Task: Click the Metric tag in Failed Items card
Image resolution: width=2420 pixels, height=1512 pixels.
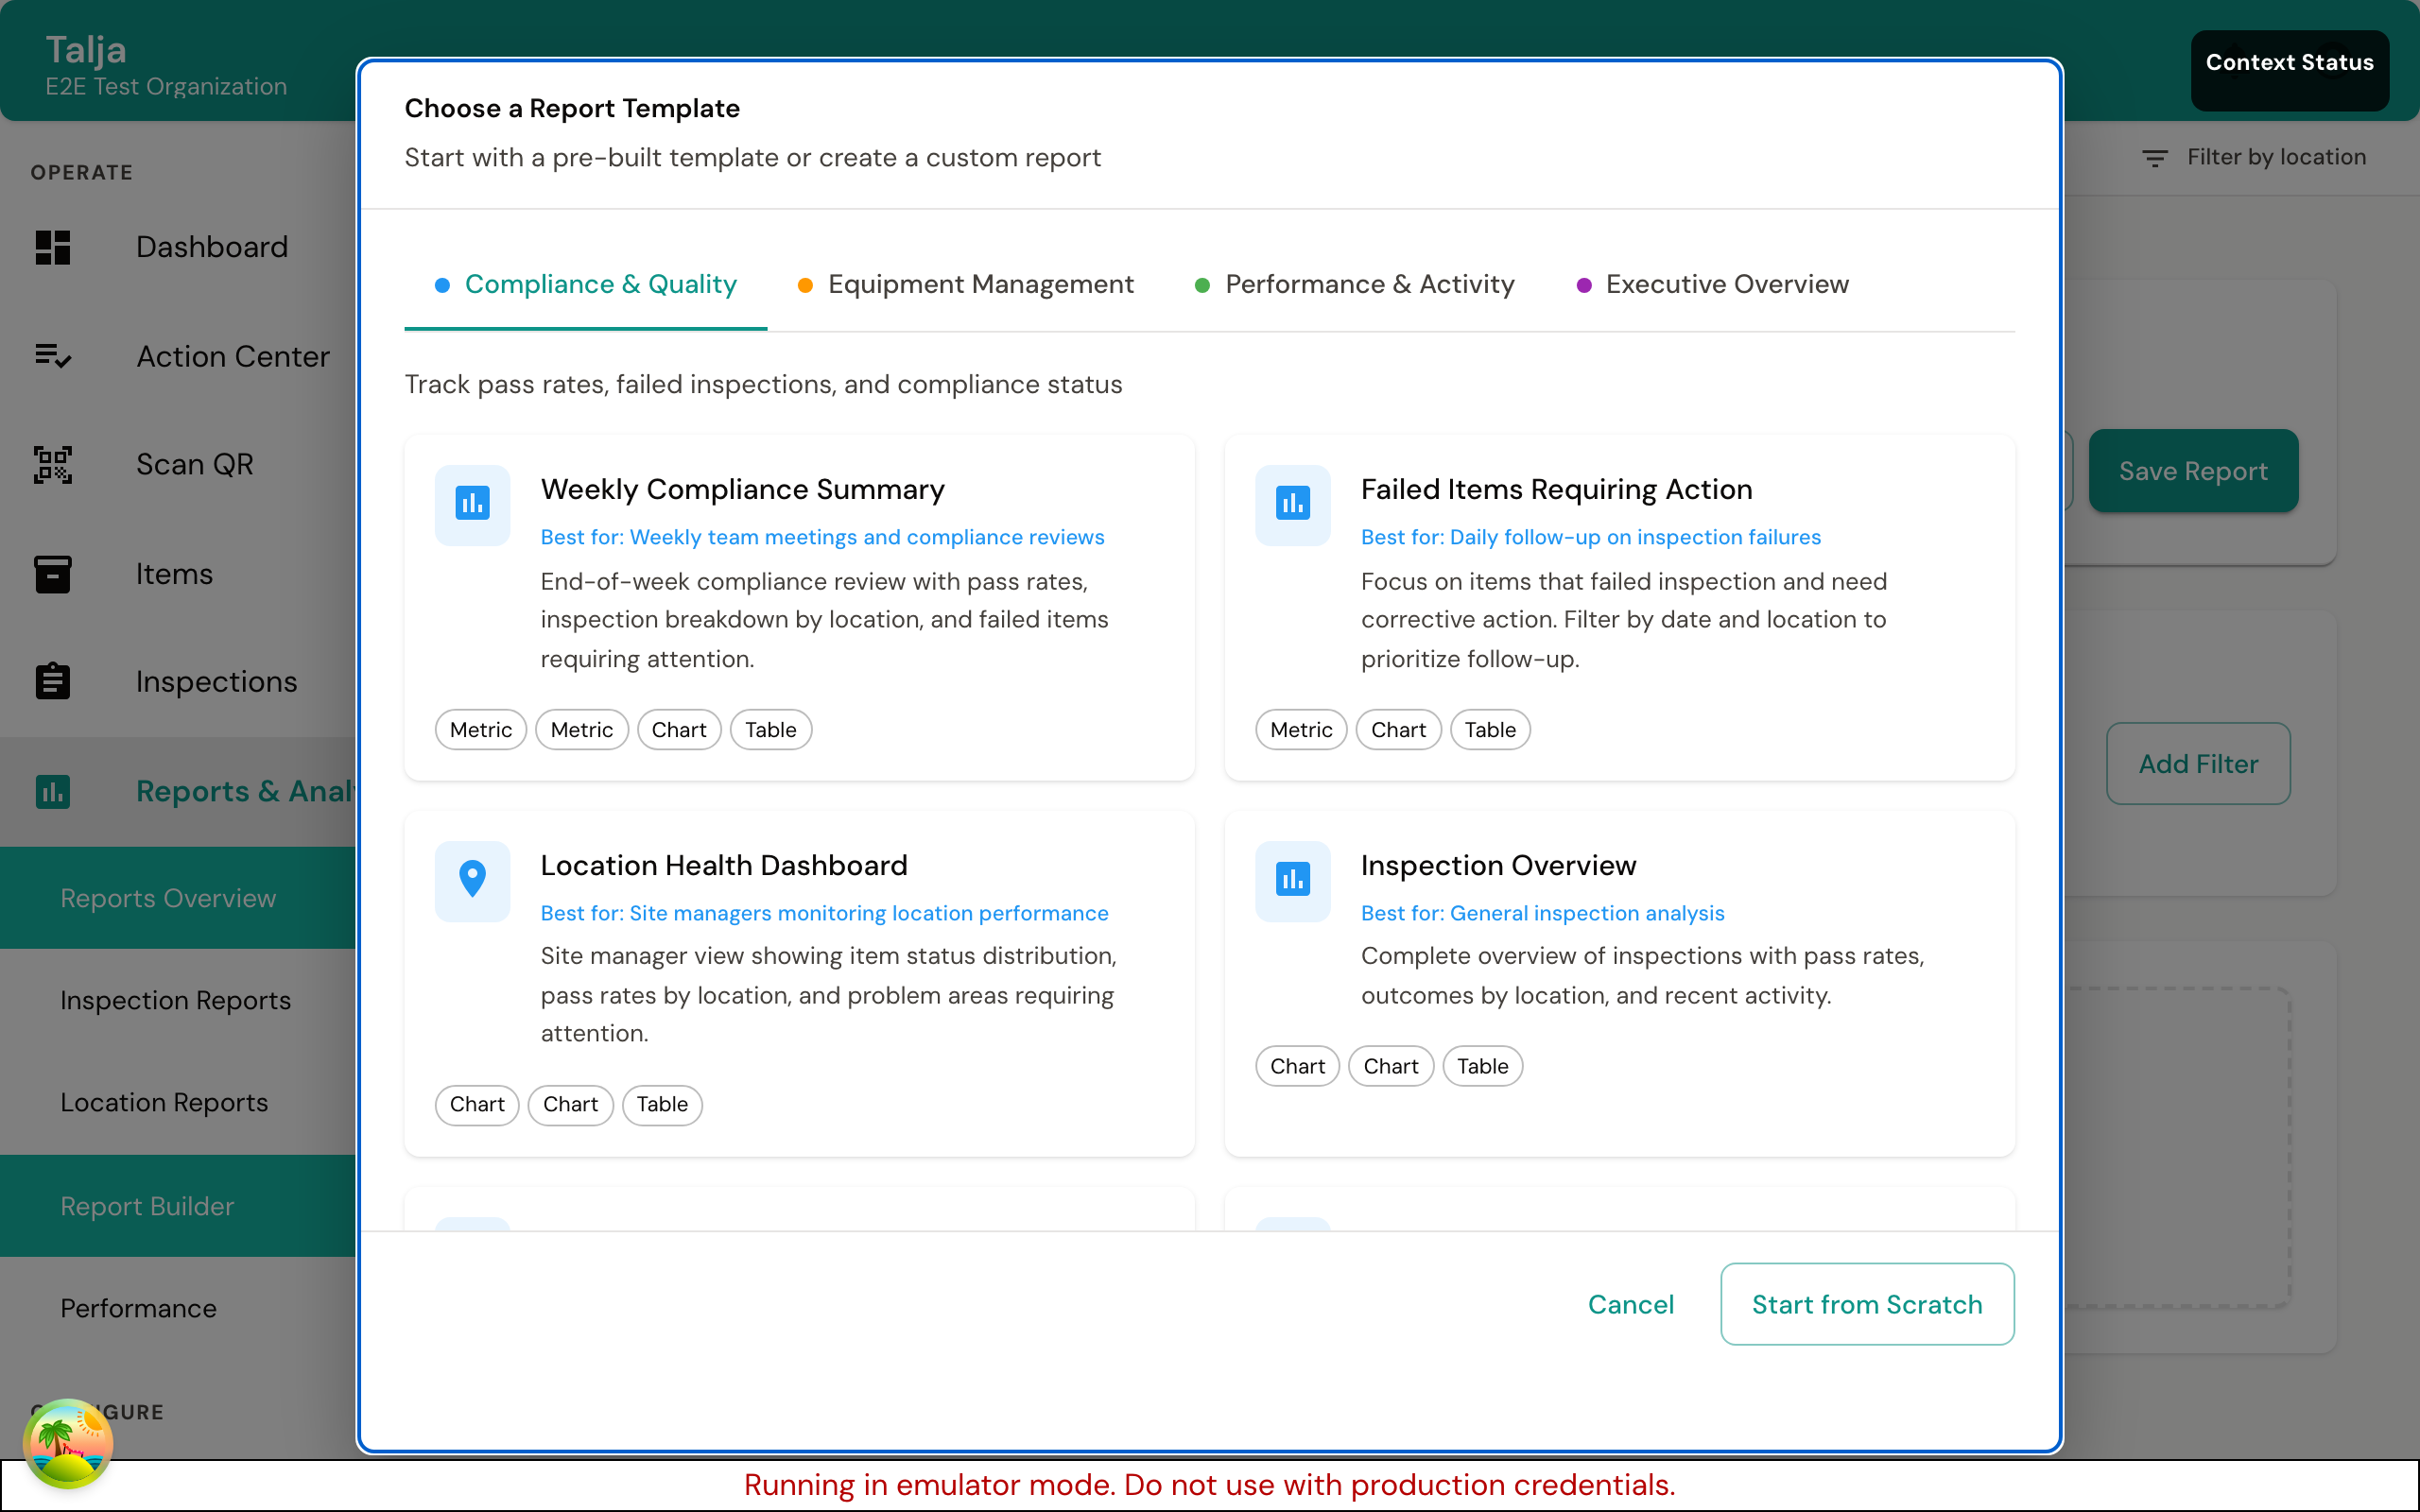Action: 1301,730
